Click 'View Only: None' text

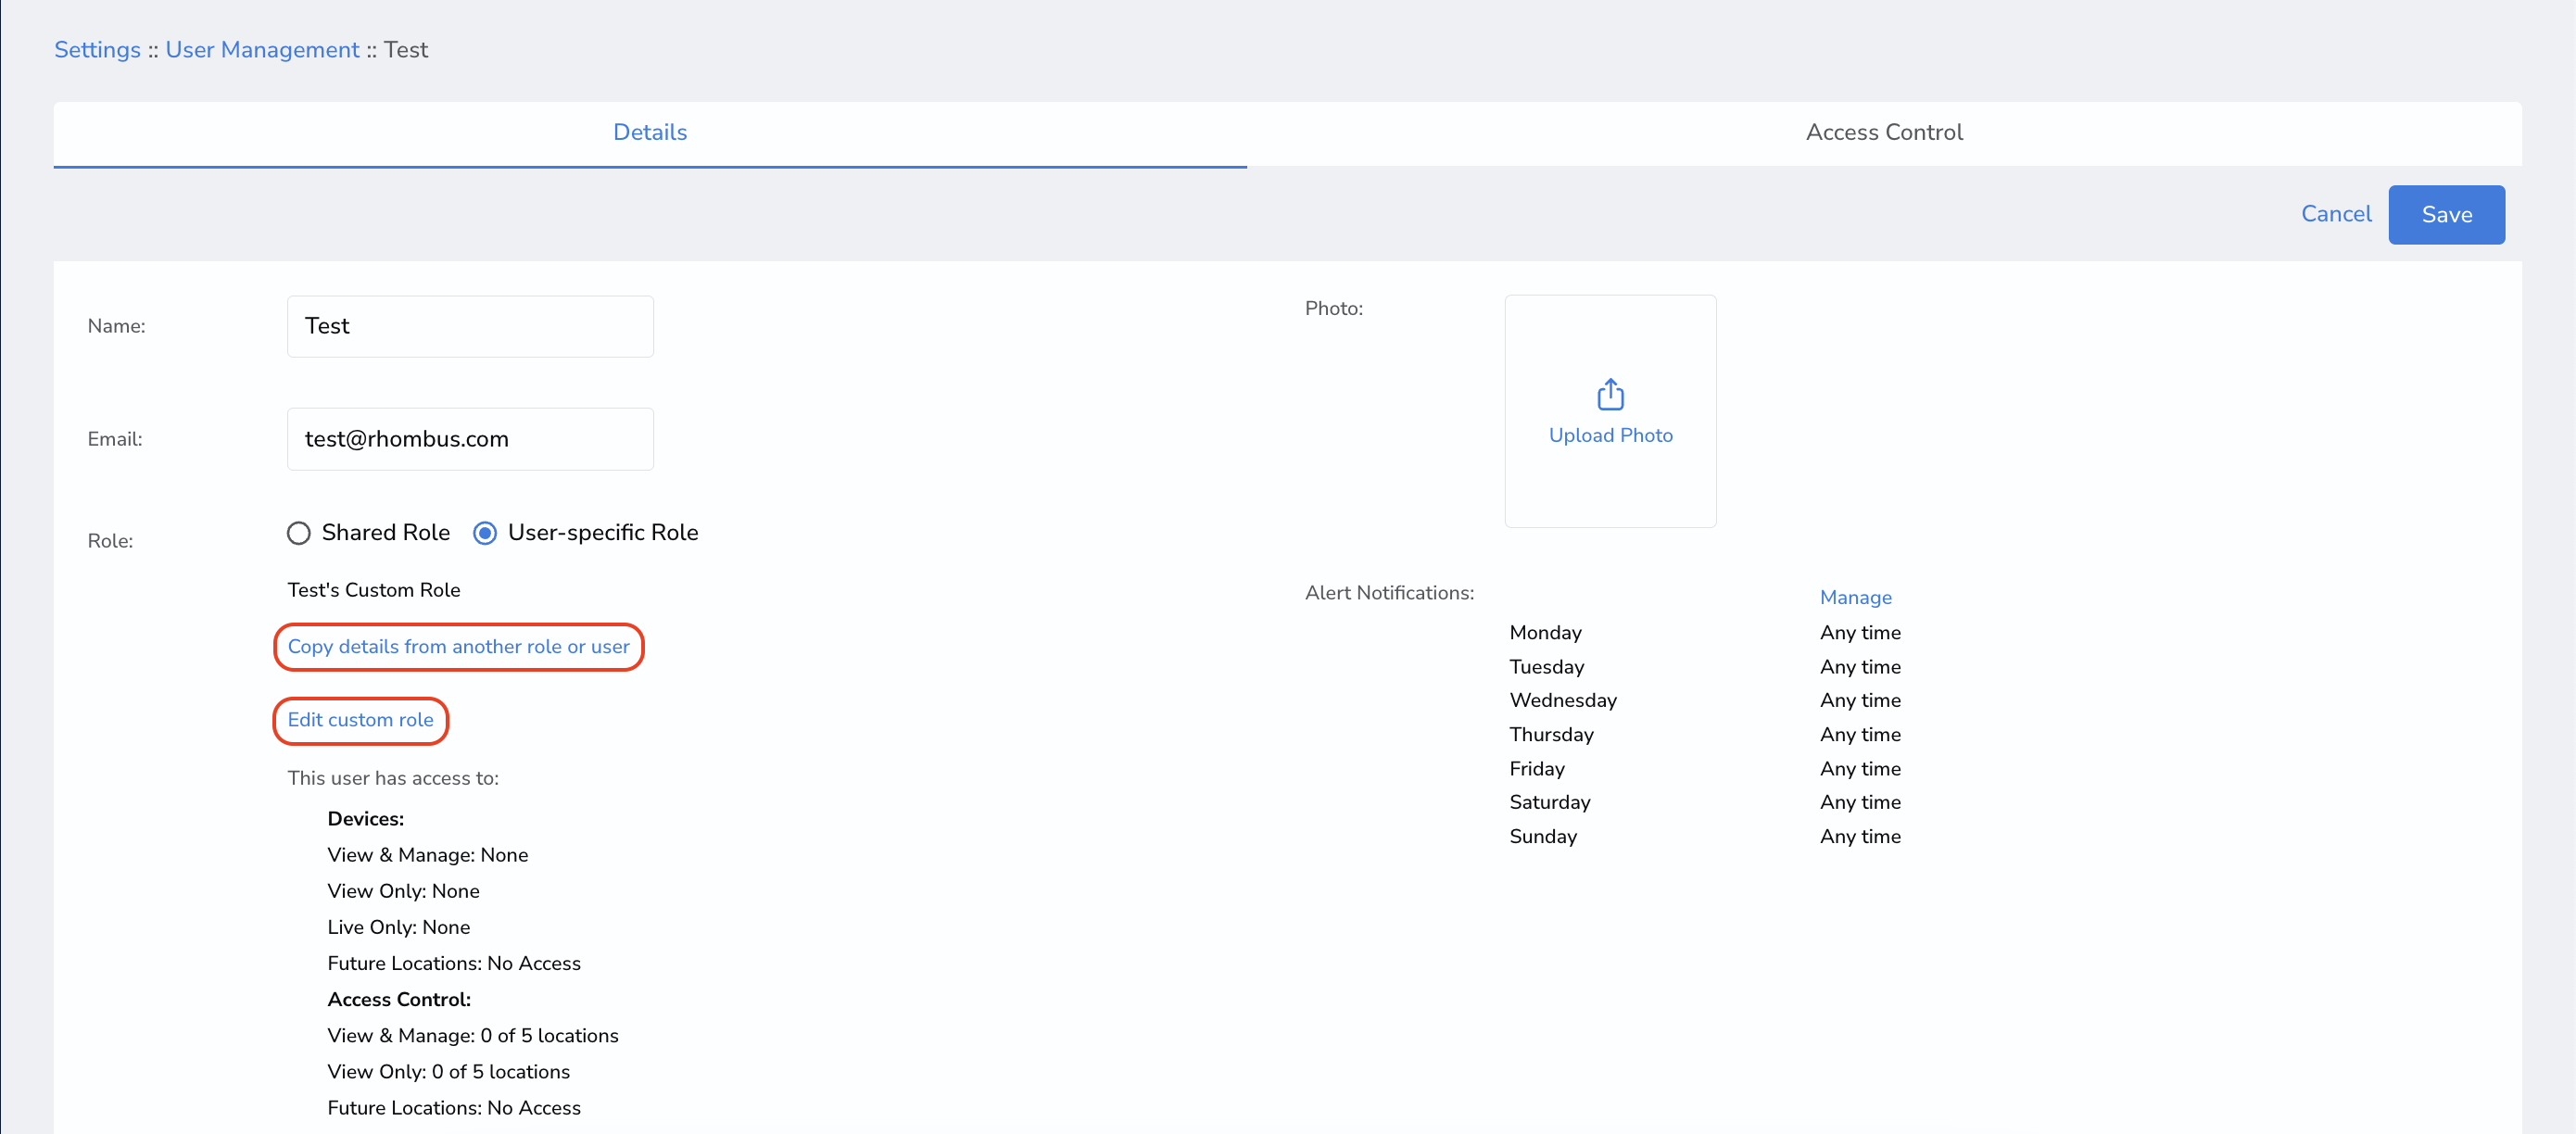coord(404,891)
